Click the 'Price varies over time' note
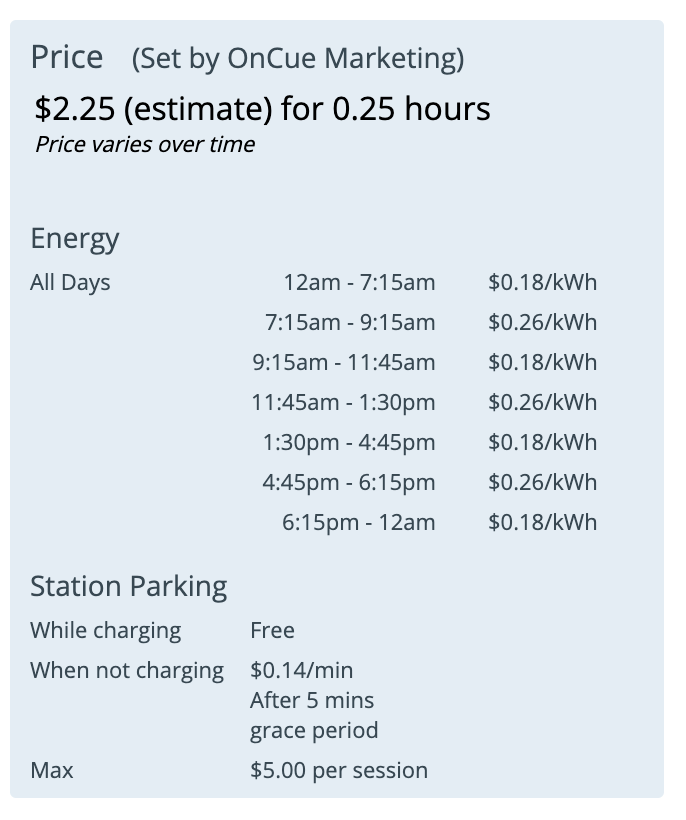Screen dimensions: 686x820 pos(145,144)
